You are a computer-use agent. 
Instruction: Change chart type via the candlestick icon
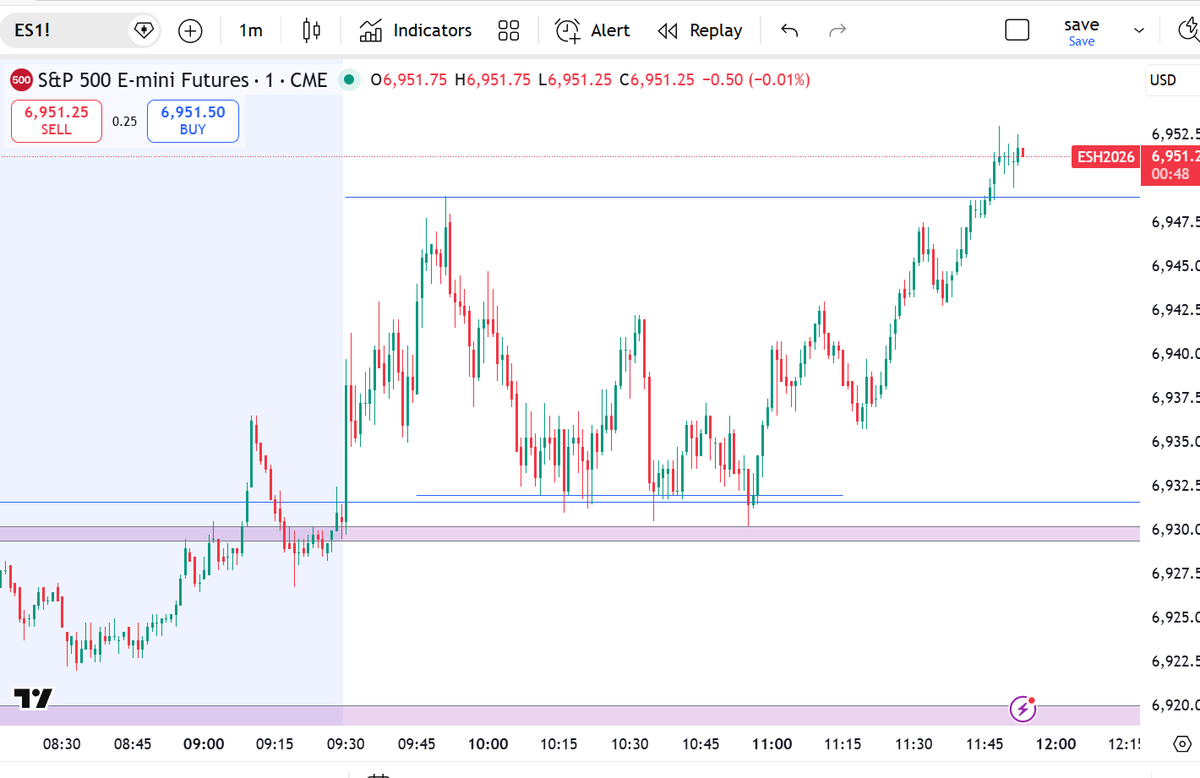[311, 31]
